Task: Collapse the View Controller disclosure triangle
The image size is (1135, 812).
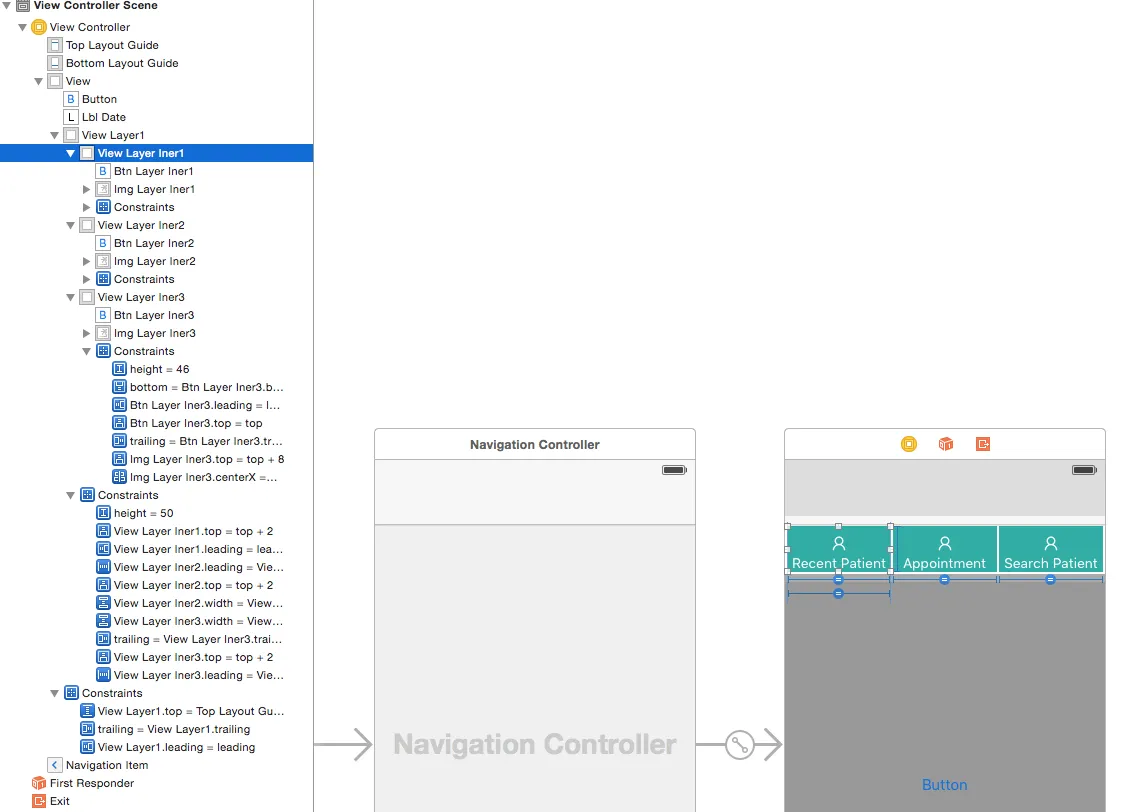Action: coord(22,28)
